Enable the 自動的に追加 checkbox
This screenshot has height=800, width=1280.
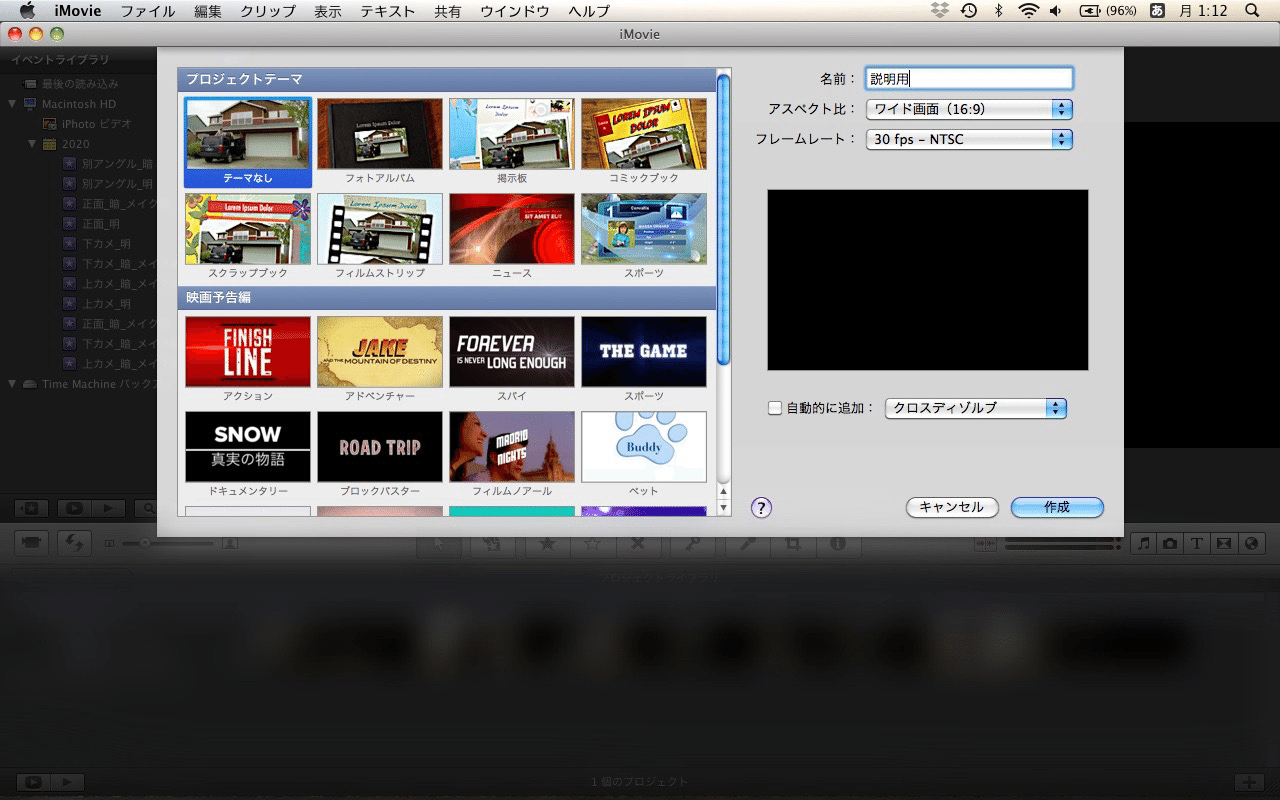point(774,408)
